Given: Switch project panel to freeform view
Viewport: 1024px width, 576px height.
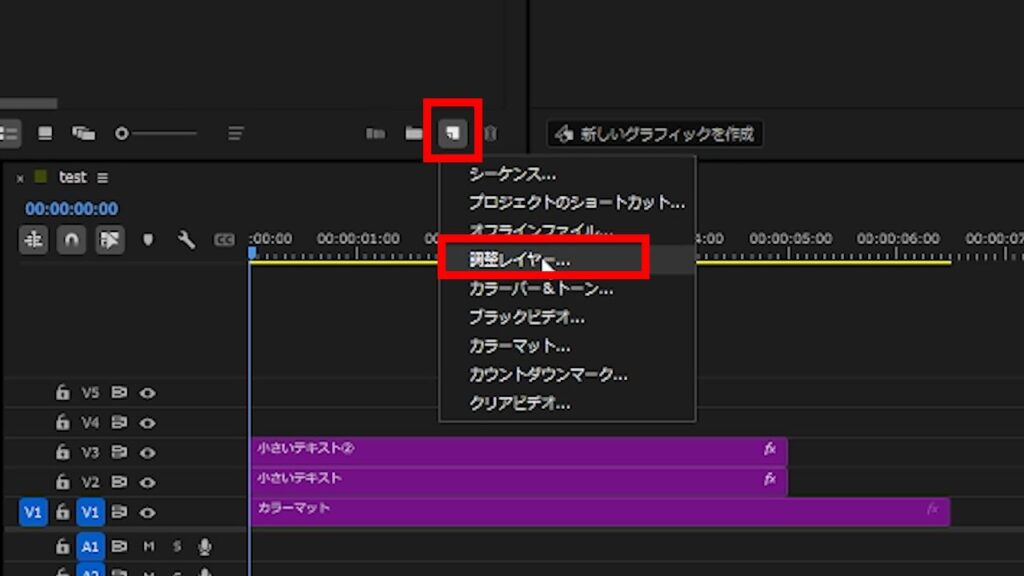Looking at the screenshot, I should [84, 134].
